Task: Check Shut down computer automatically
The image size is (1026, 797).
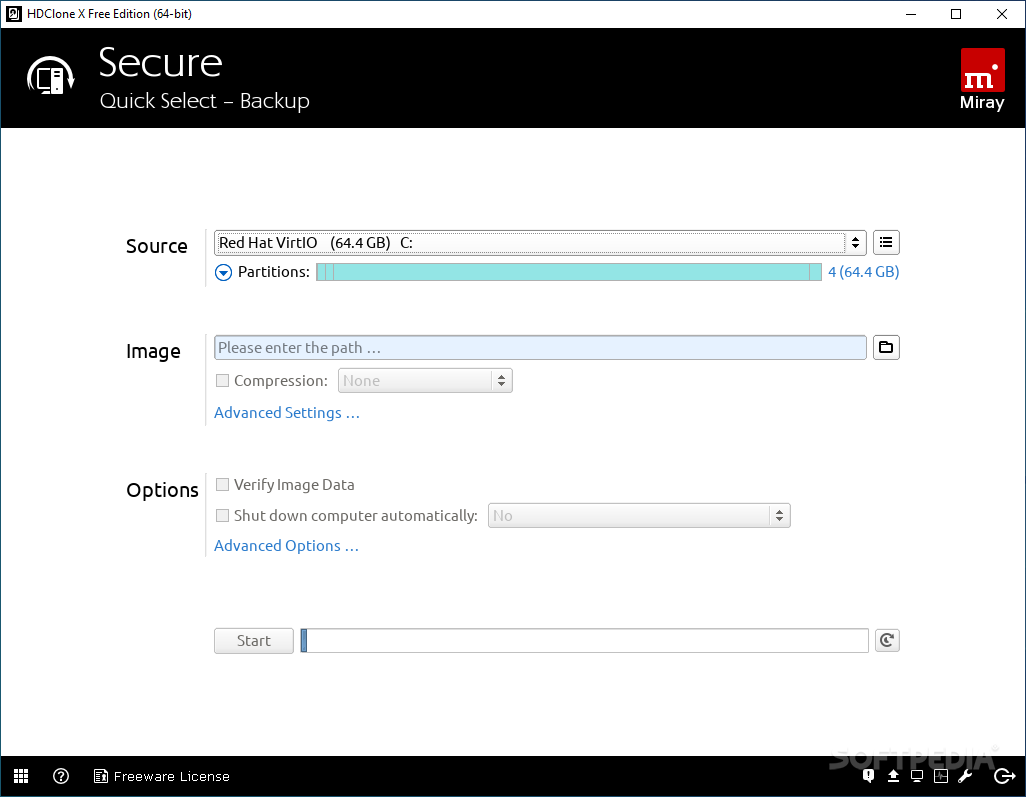Action: [x=222, y=516]
